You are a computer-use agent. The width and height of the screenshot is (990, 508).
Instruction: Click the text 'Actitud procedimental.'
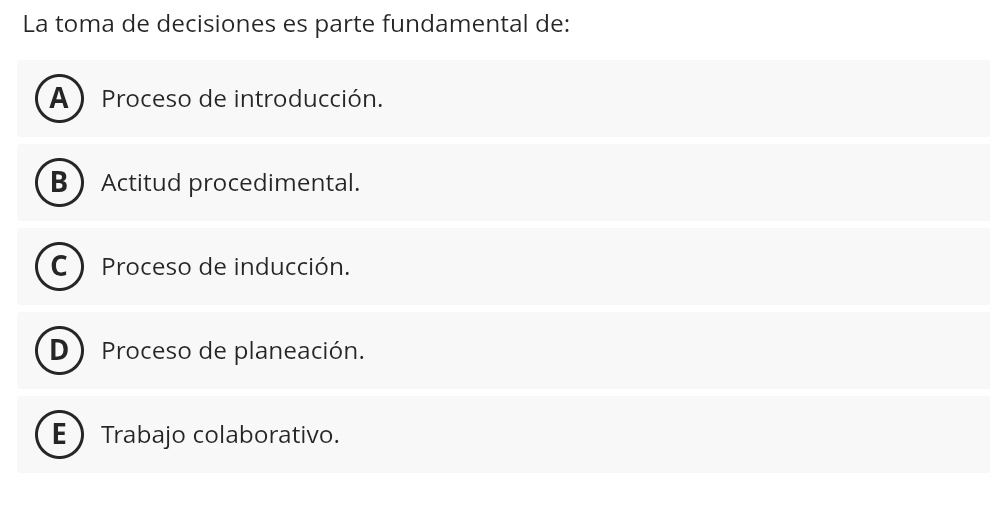[230, 183]
